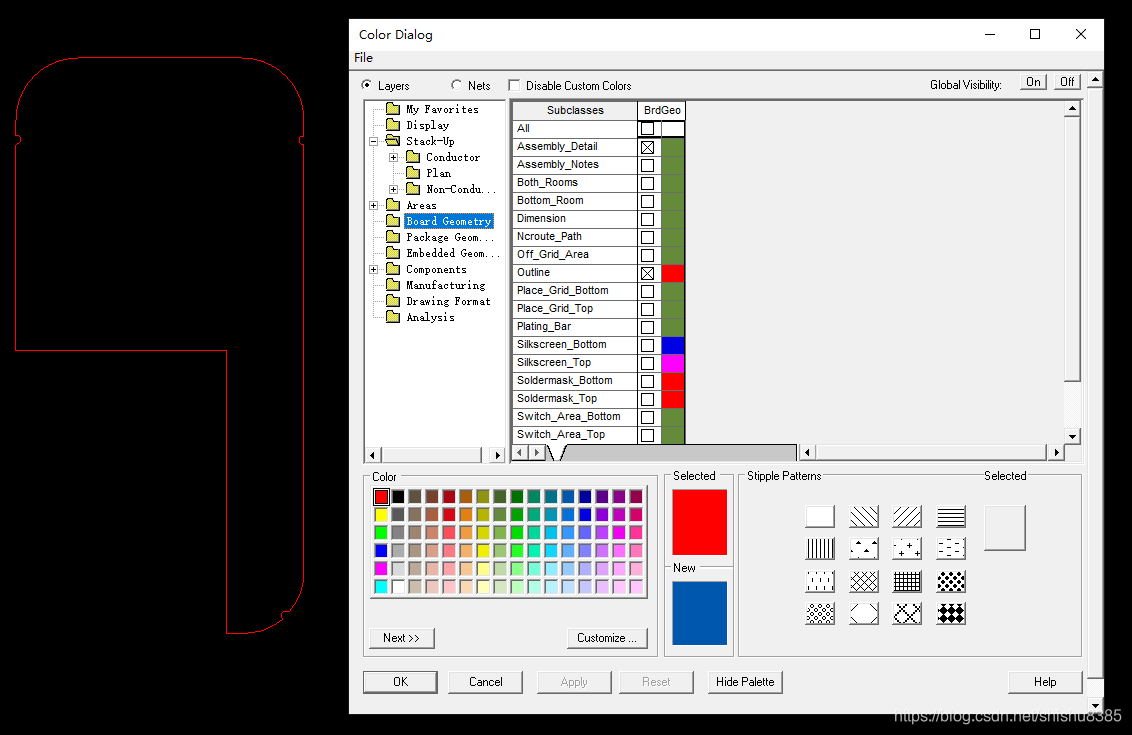Image resolution: width=1132 pixels, height=735 pixels.
Task: Select Board Geometry in the tree
Action: click(x=449, y=221)
